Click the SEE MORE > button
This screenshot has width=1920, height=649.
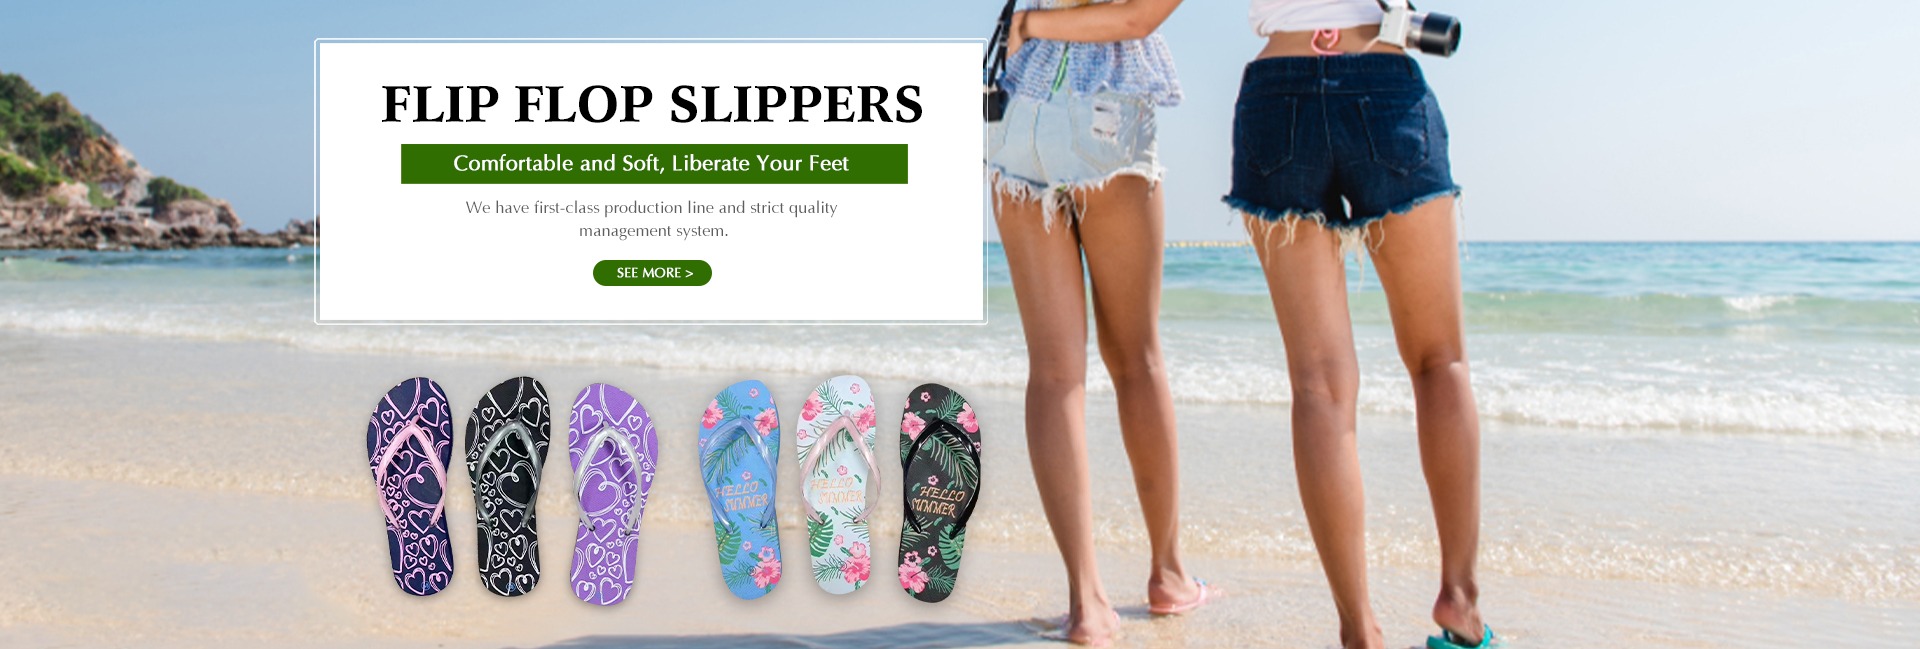[x=652, y=273]
